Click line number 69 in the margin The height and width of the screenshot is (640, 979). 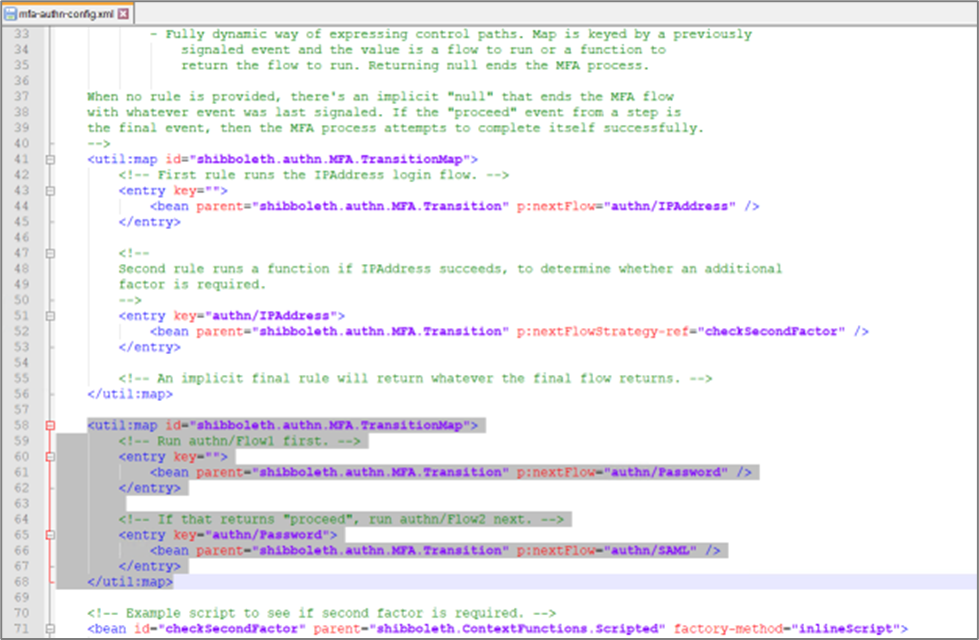point(22,597)
